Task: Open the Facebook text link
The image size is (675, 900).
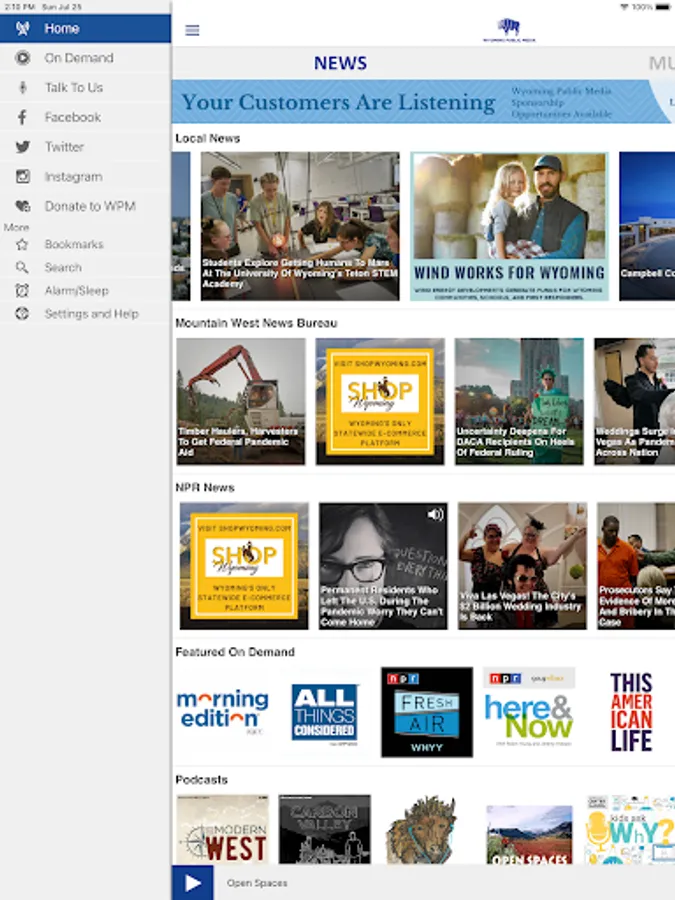Action: pyautogui.click(x=73, y=117)
